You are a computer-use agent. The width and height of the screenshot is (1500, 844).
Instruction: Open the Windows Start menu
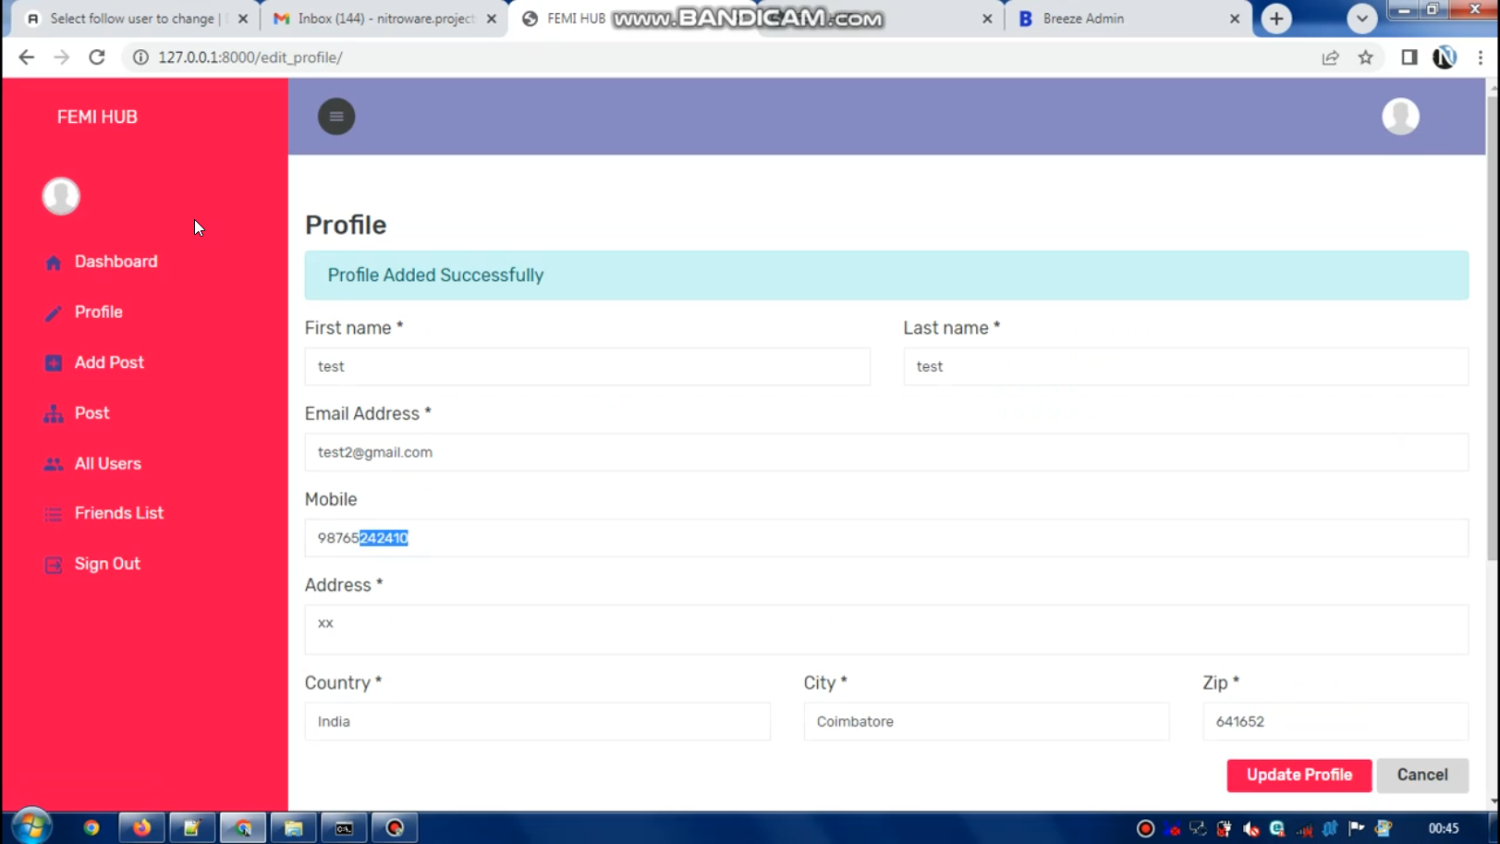[31, 827]
